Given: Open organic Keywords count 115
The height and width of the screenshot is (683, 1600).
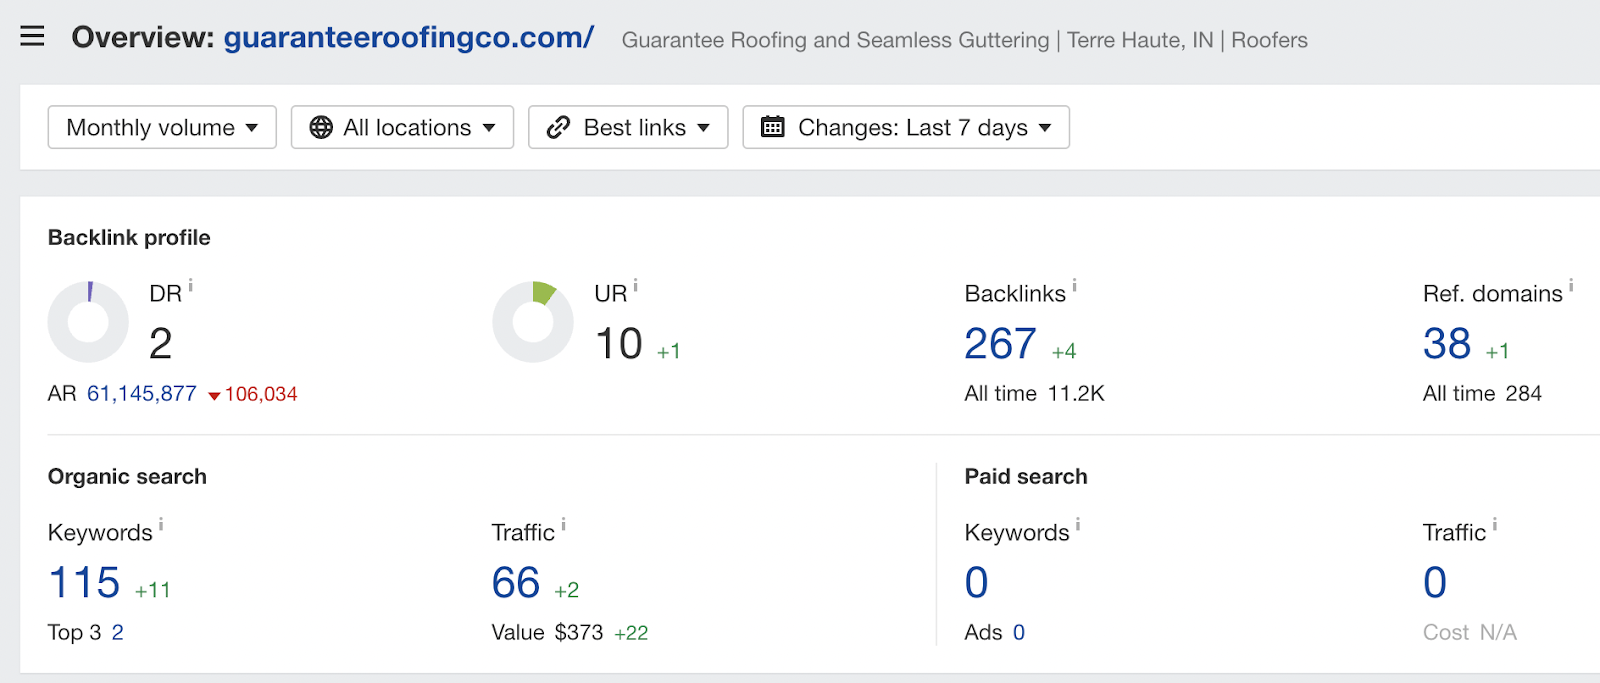Looking at the screenshot, I should [x=84, y=583].
